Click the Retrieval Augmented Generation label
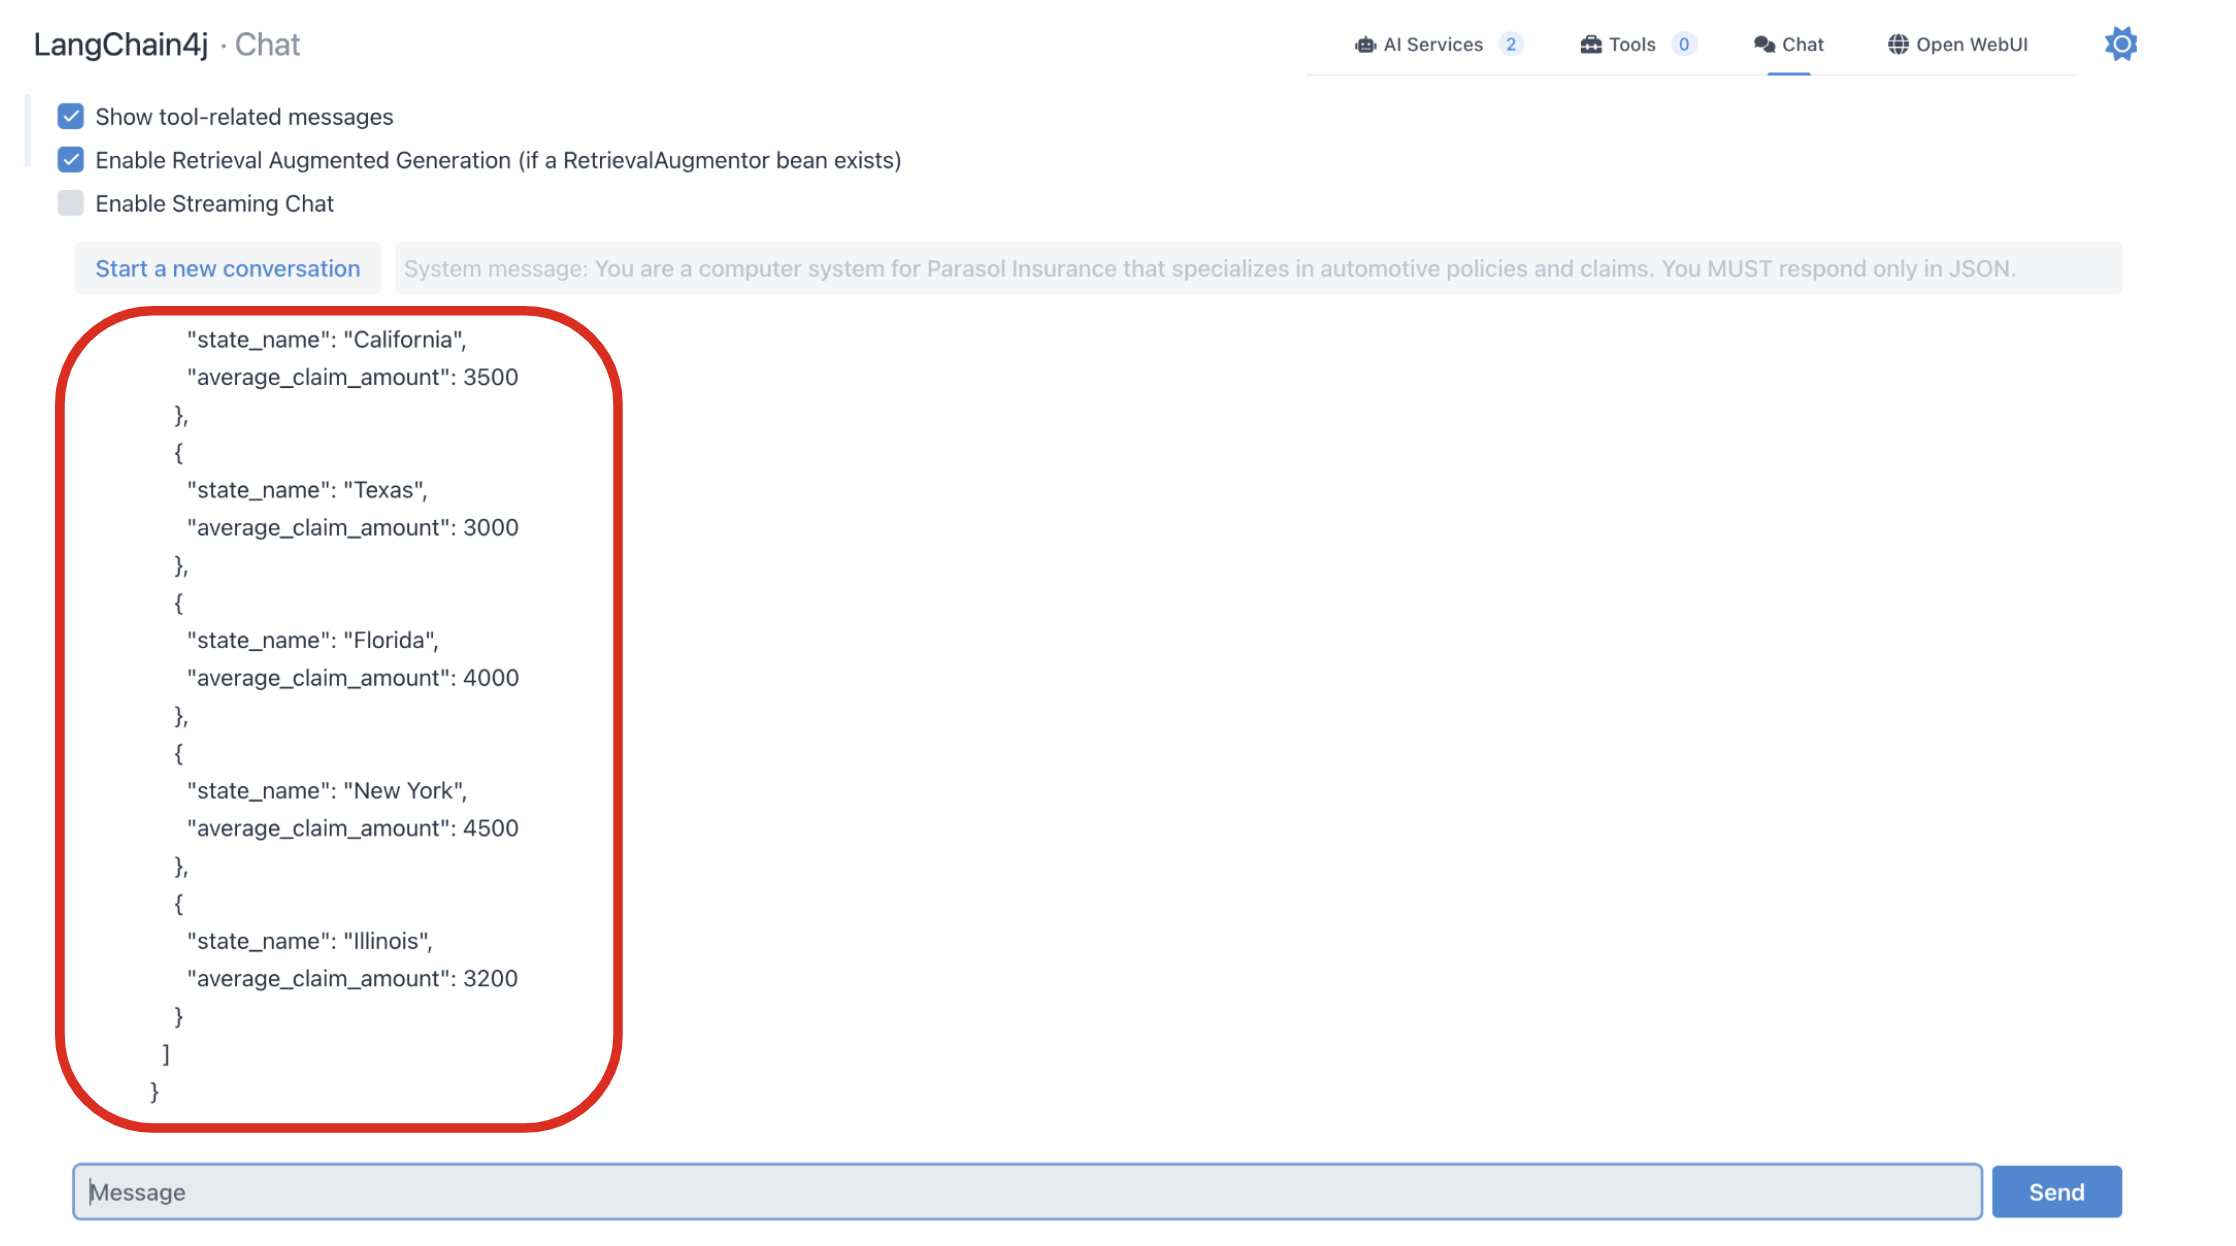2236x1246 pixels. click(498, 160)
